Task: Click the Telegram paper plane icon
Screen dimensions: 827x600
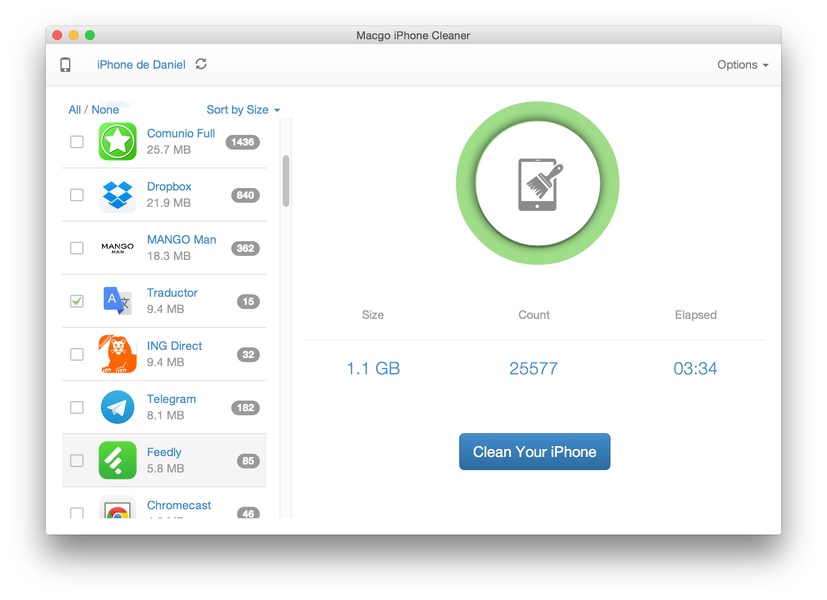Action: click(x=117, y=407)
